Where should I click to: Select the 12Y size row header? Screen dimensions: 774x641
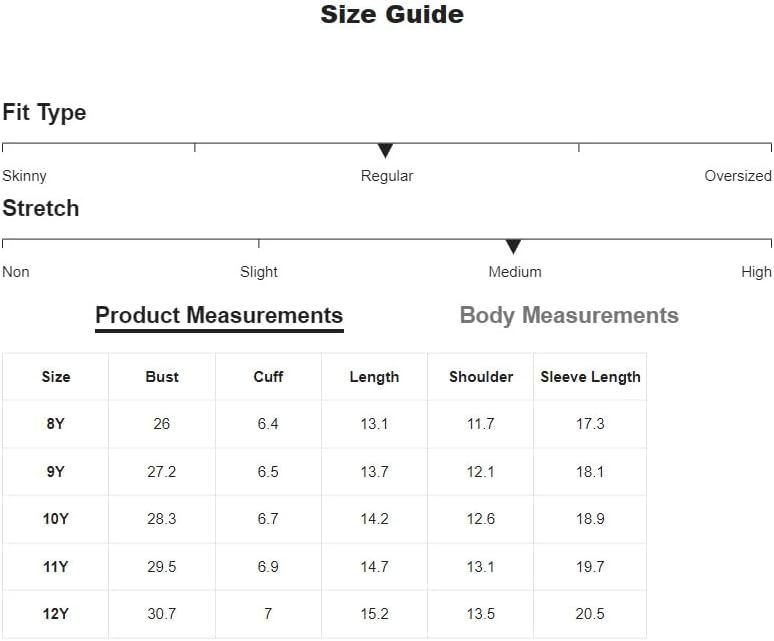point(55,614)
